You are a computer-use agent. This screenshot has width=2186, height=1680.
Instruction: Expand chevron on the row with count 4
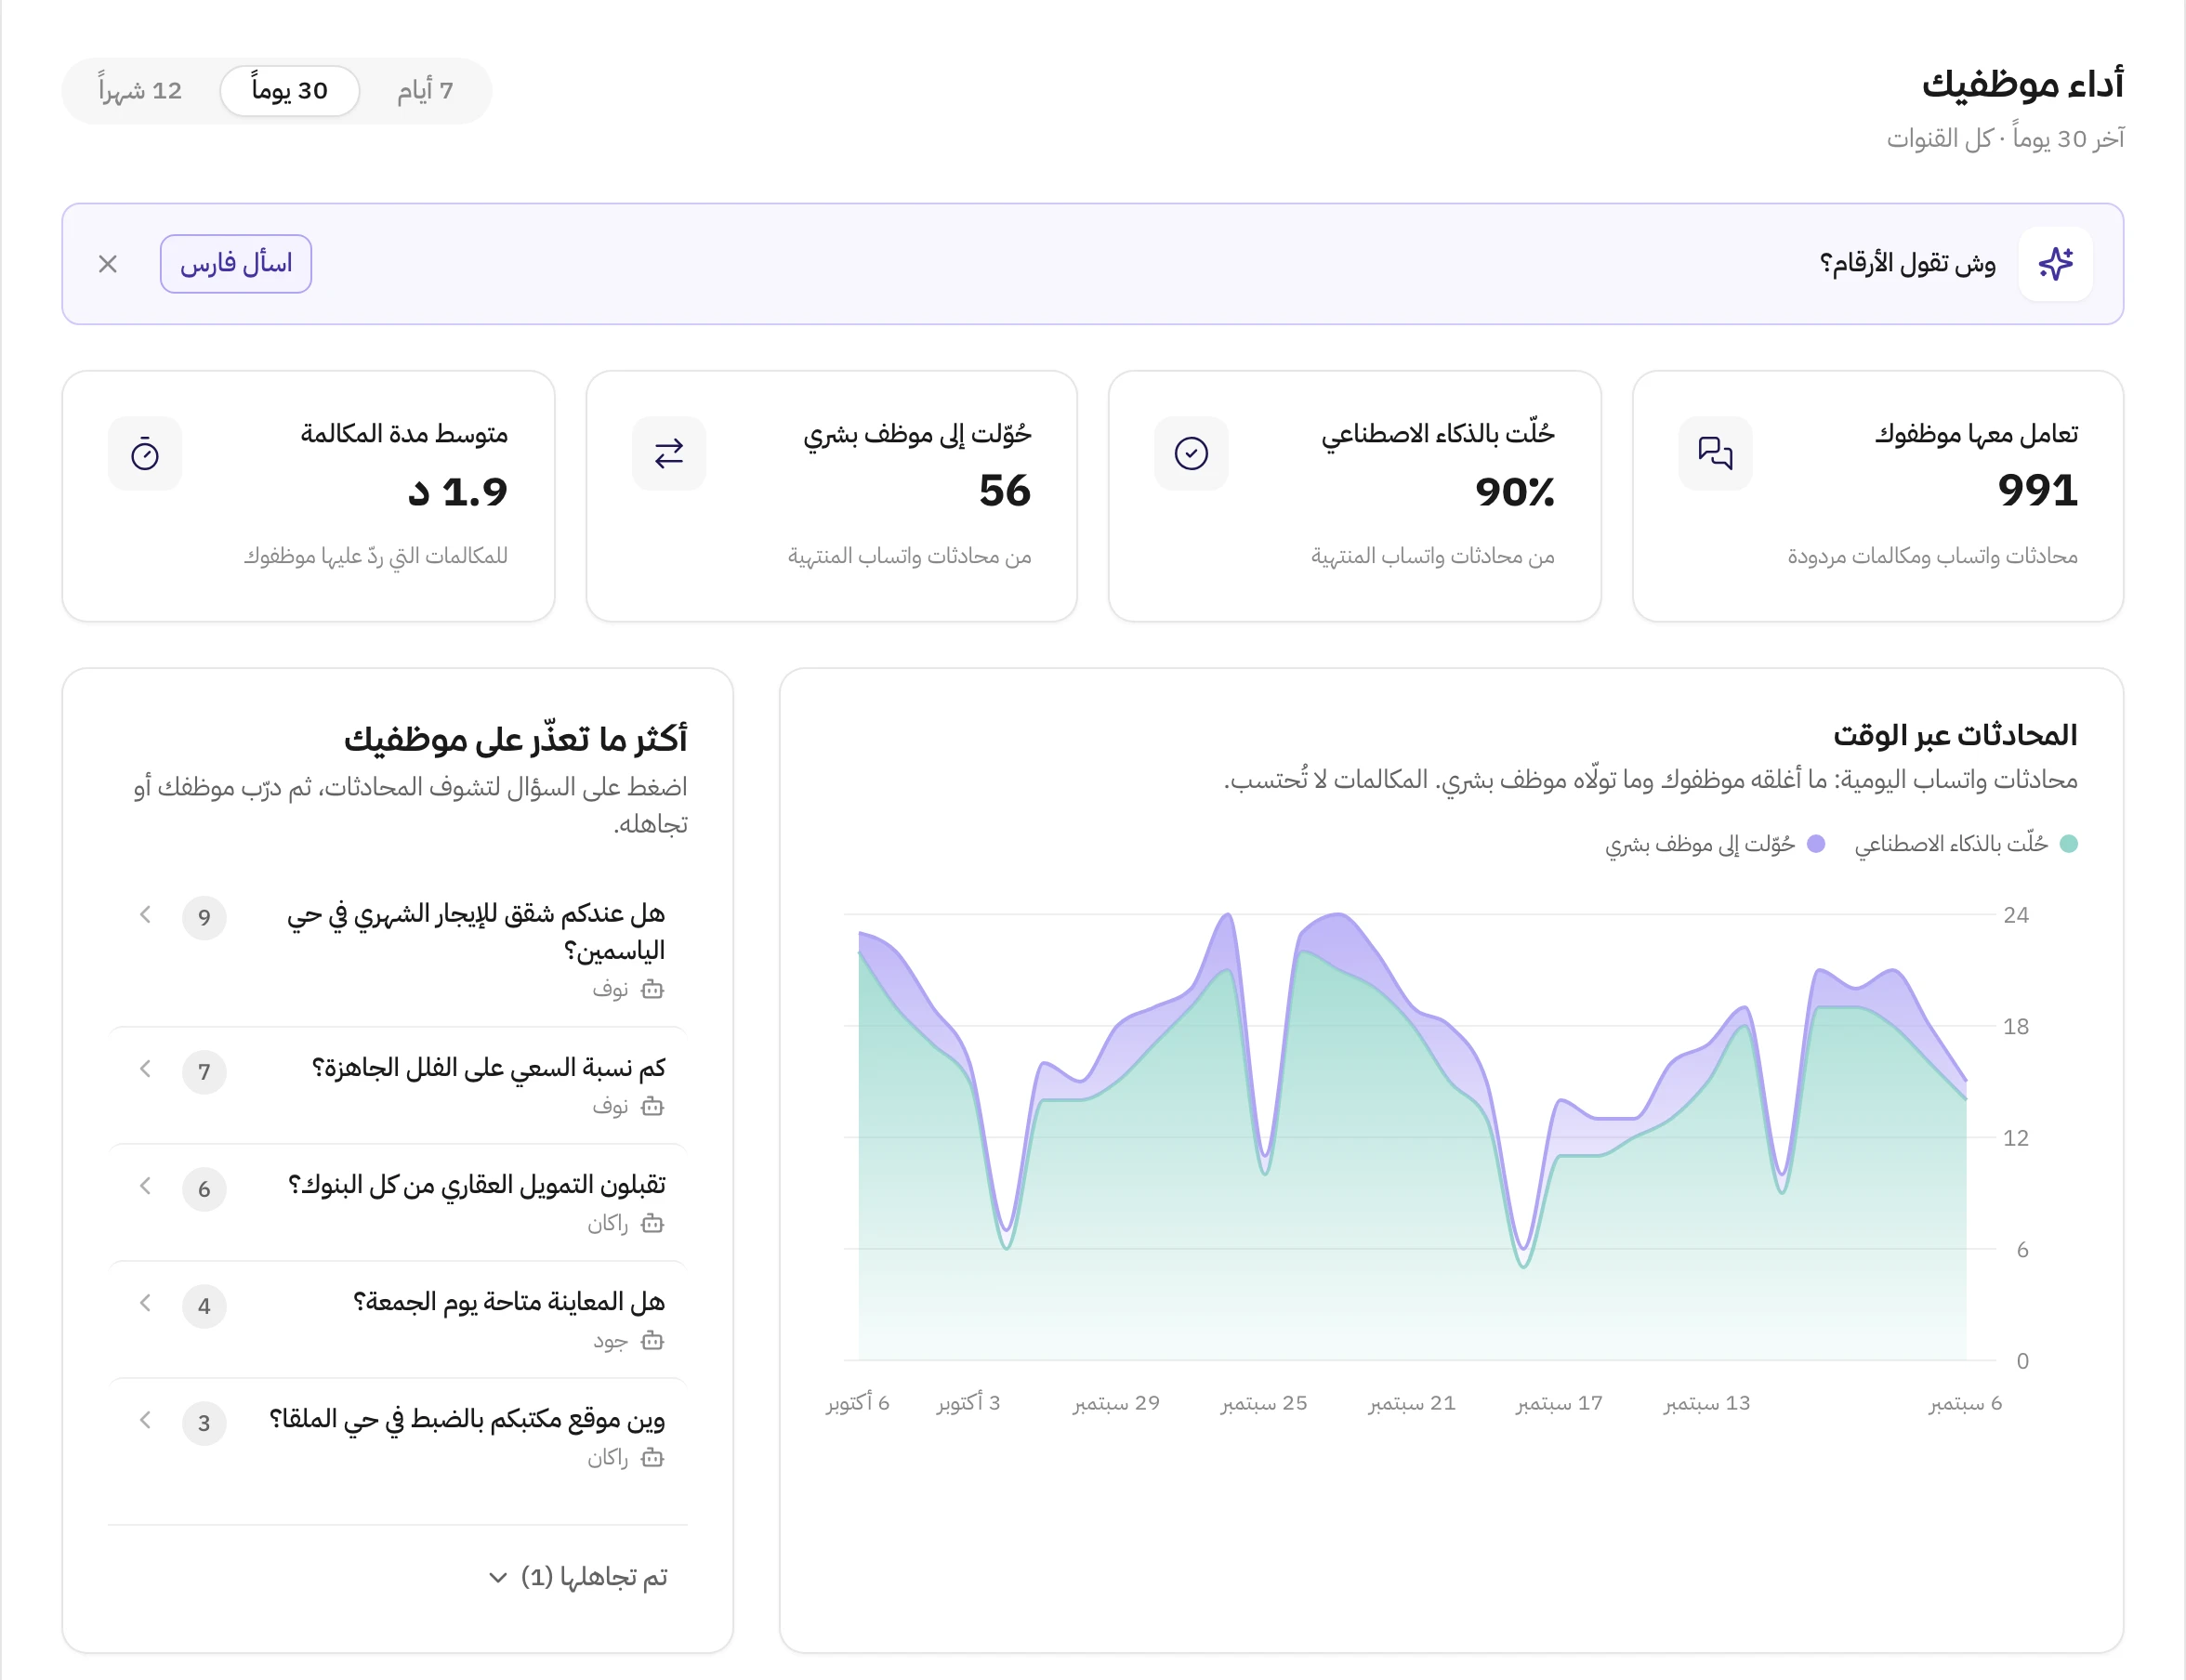[145, 1302]
